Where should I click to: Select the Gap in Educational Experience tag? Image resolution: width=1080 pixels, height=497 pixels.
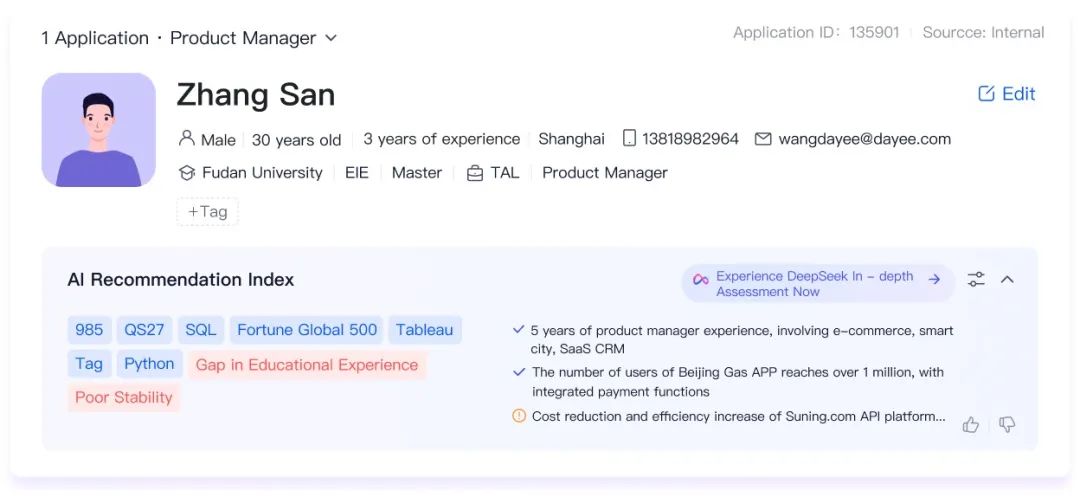tap(307, 365)
